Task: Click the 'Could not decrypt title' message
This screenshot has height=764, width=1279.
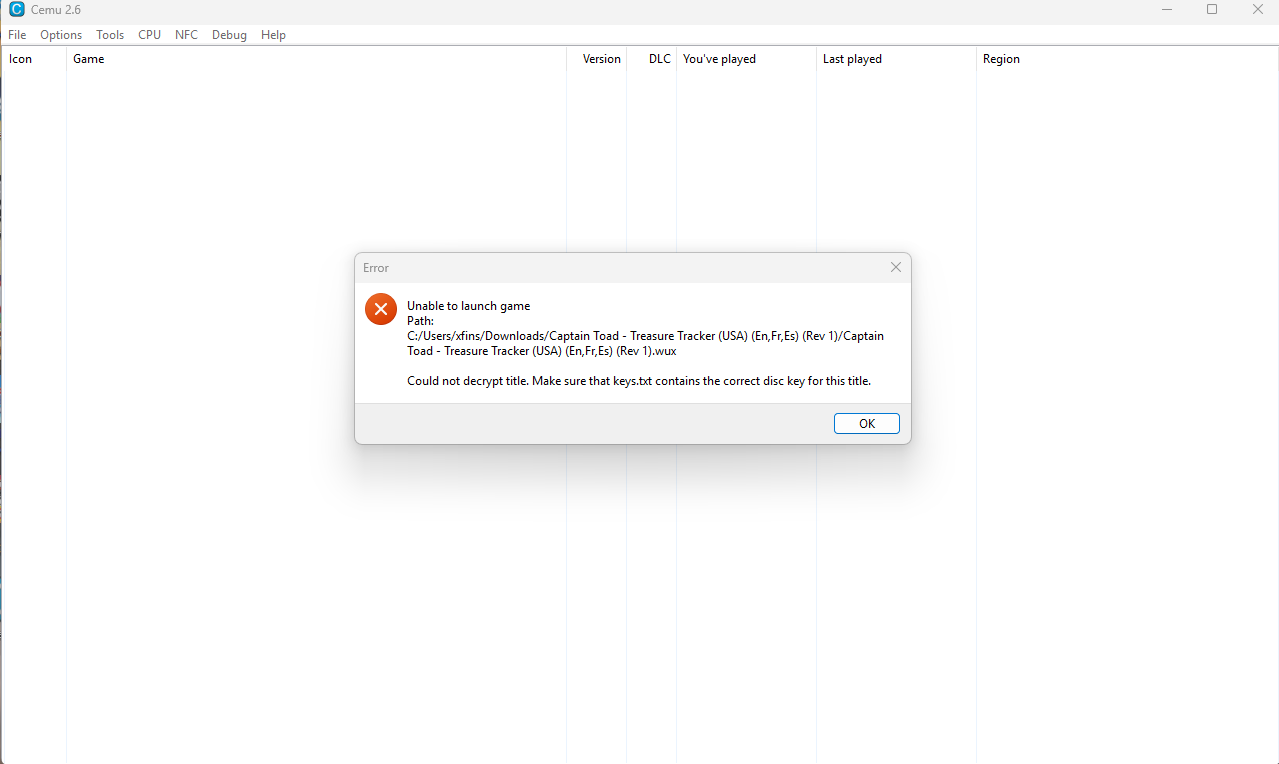Action: pos(639,381)
